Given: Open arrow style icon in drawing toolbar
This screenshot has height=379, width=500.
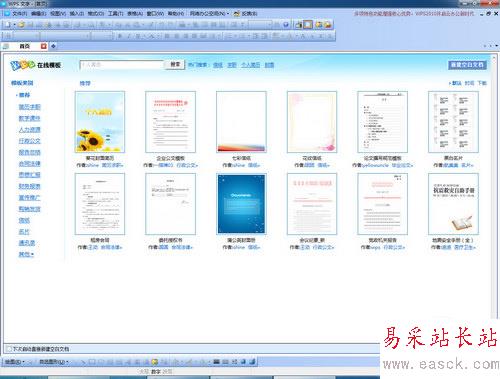Looking at the screenshot, I should point(235,361).
